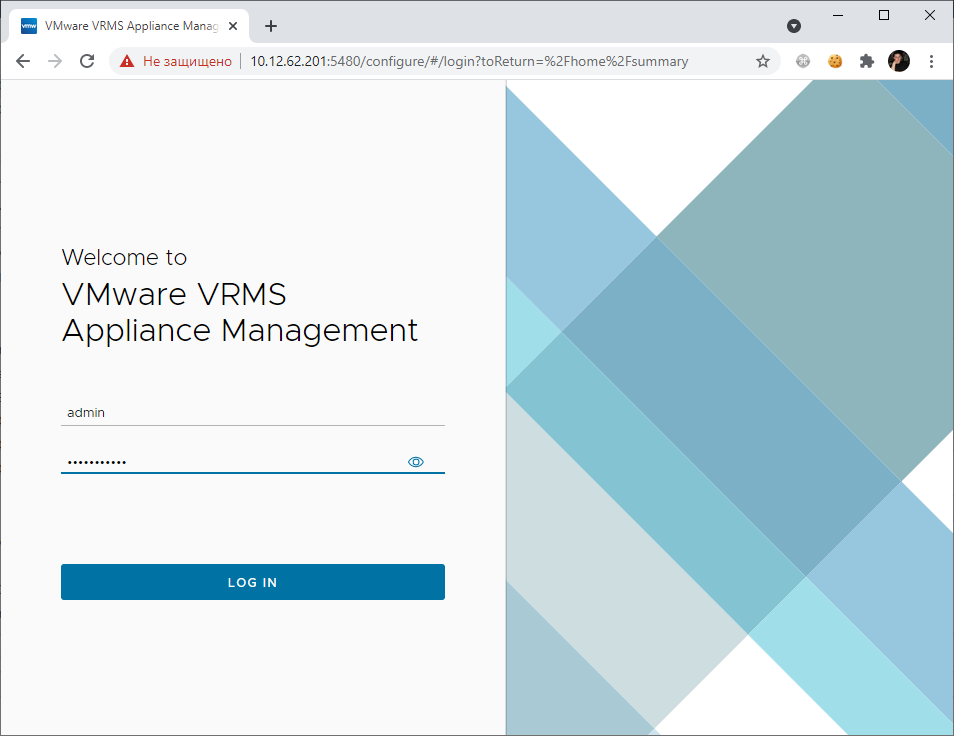This screenshot has height=736, width=954.
Task: Select the URL in the address bar
Action: coord(469,61)
